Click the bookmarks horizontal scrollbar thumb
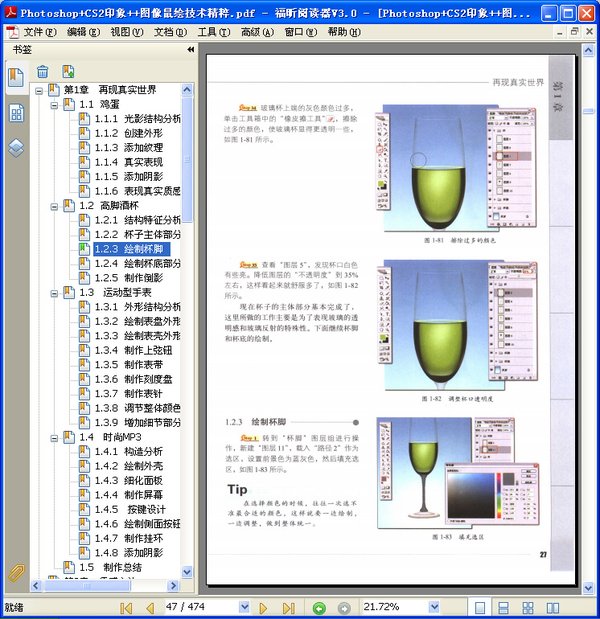This screenshot has height=619, width=600. pyautogui.click(x=87, y=585)
